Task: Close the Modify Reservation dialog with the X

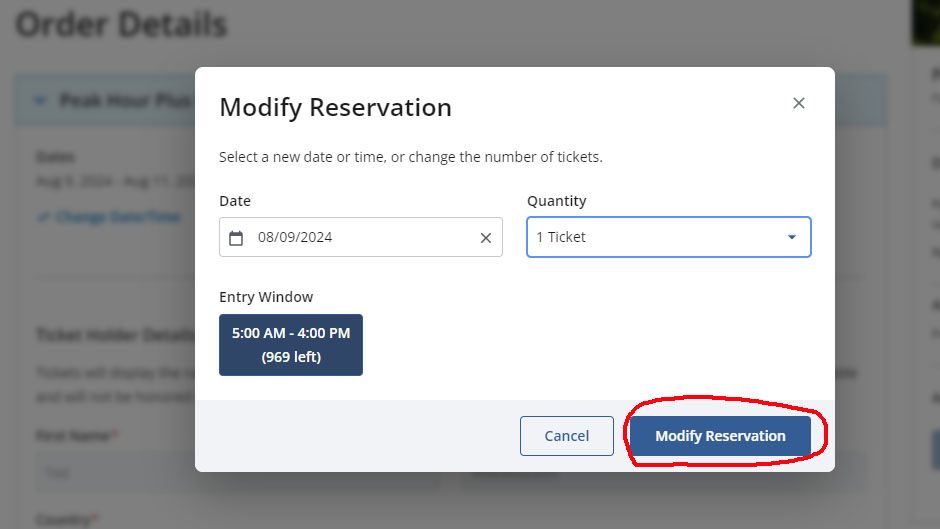Action: click(798, 103)
